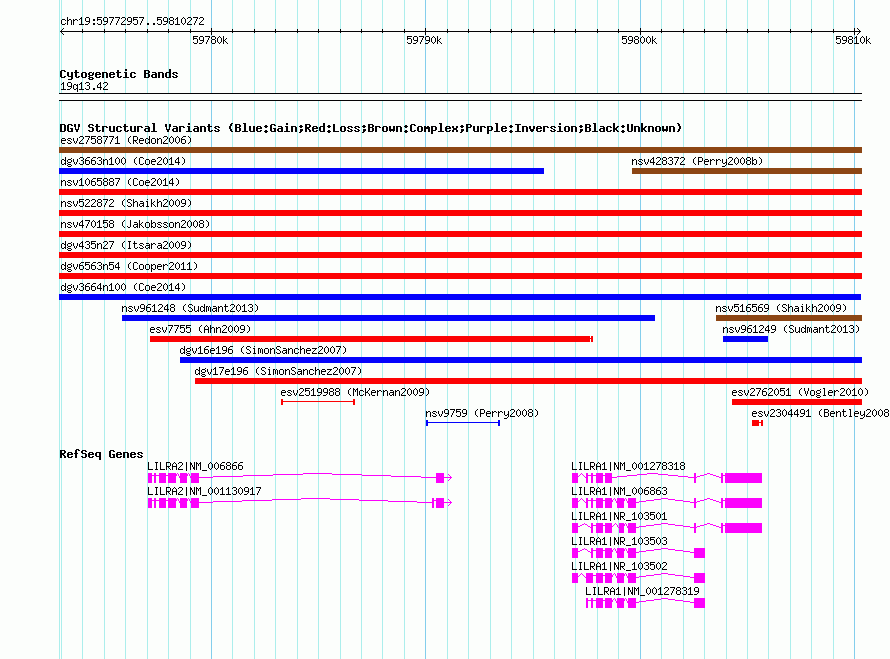Click the ruler's left arrow end

[x=62, y=31]
